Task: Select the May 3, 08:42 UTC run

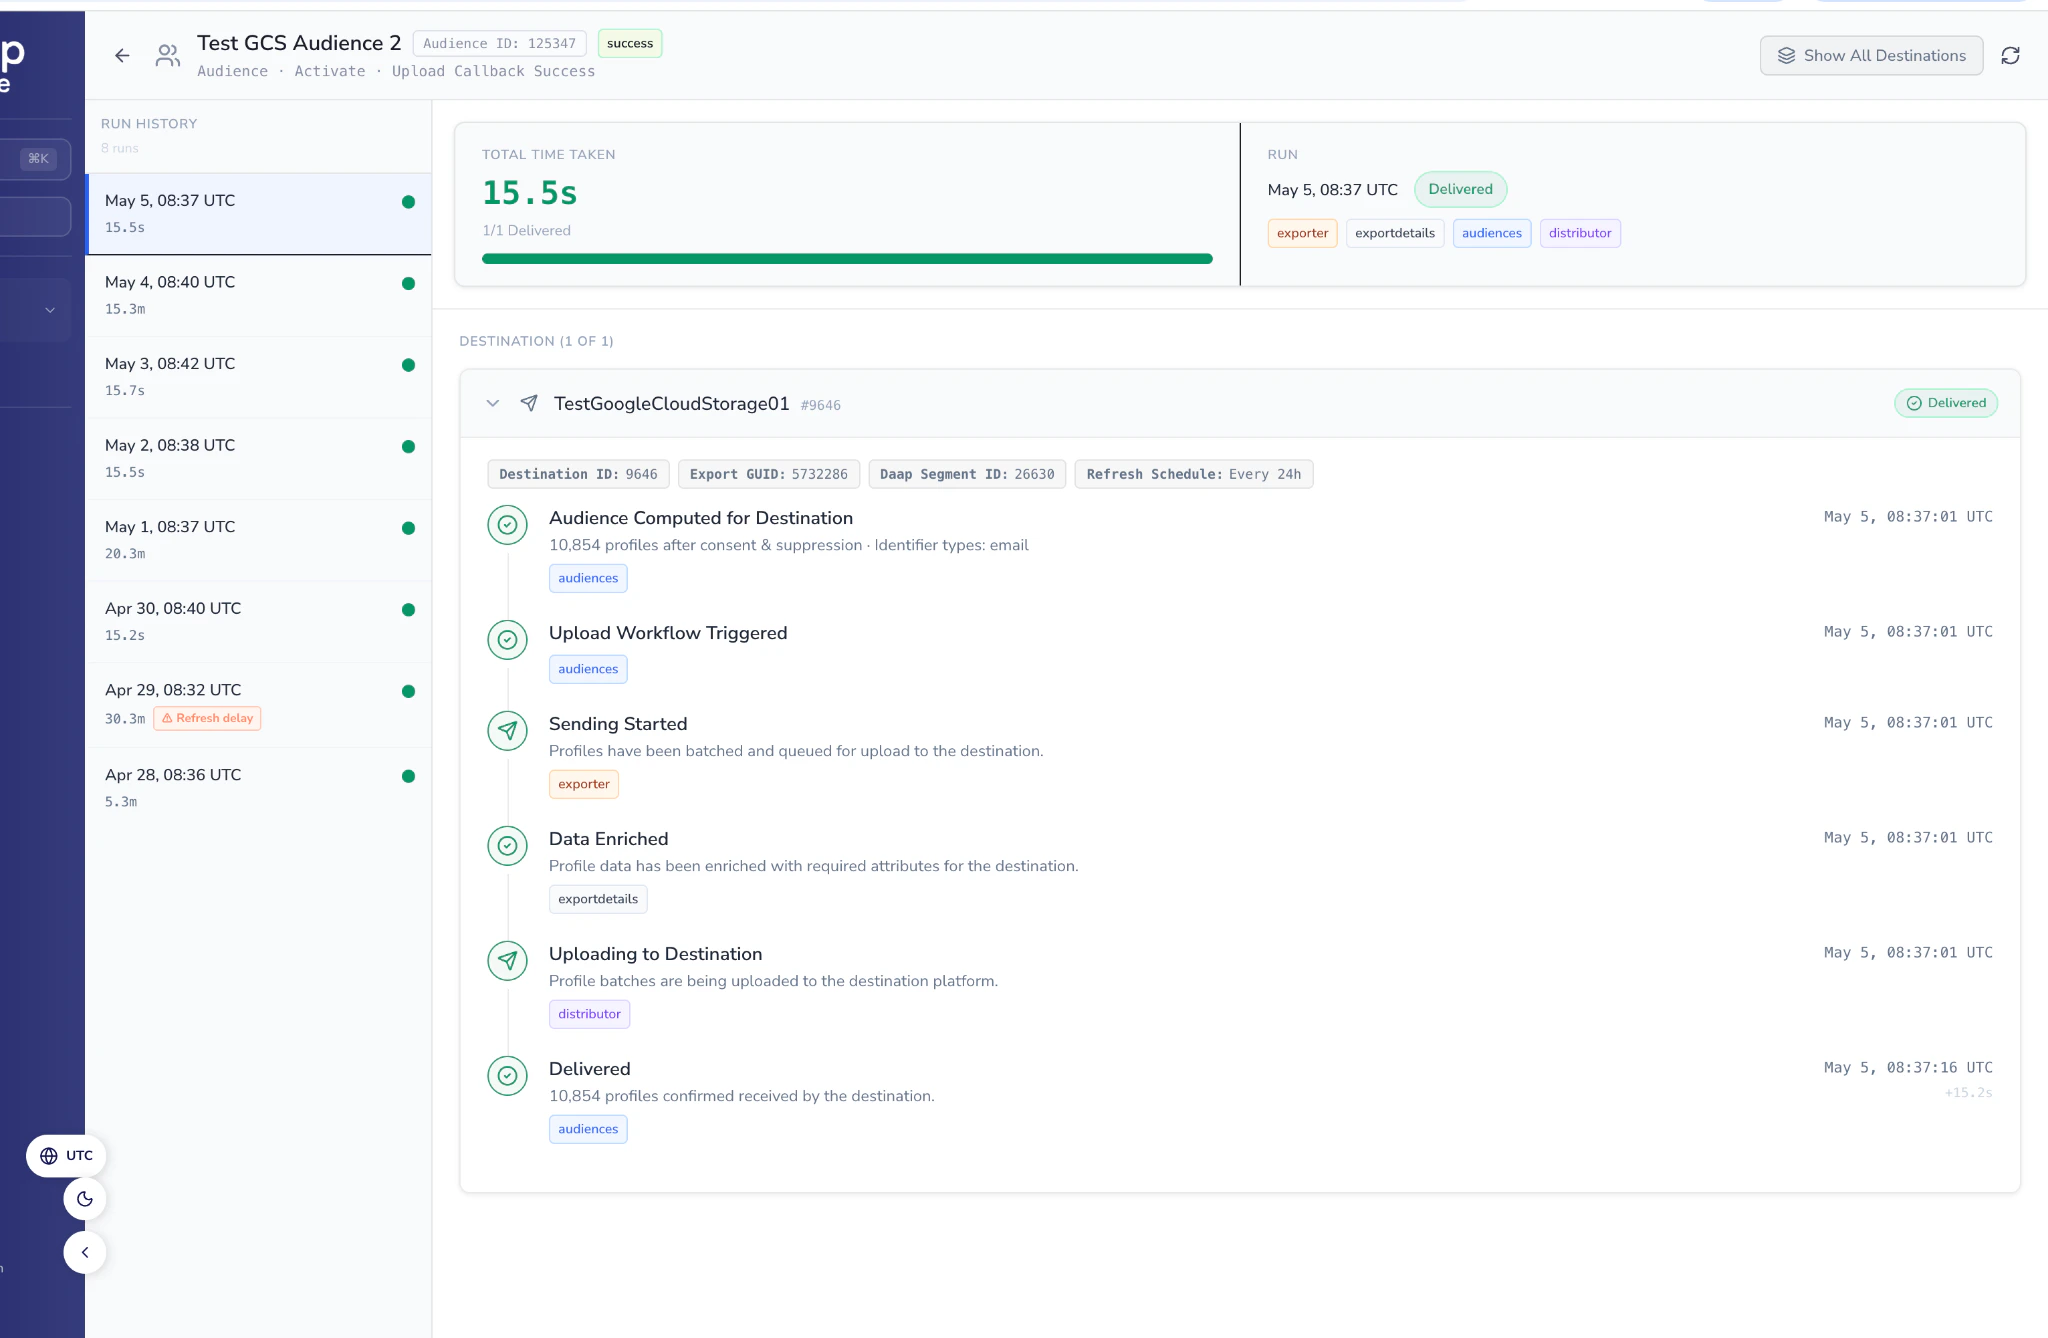Action: click(x=259, y=378)
